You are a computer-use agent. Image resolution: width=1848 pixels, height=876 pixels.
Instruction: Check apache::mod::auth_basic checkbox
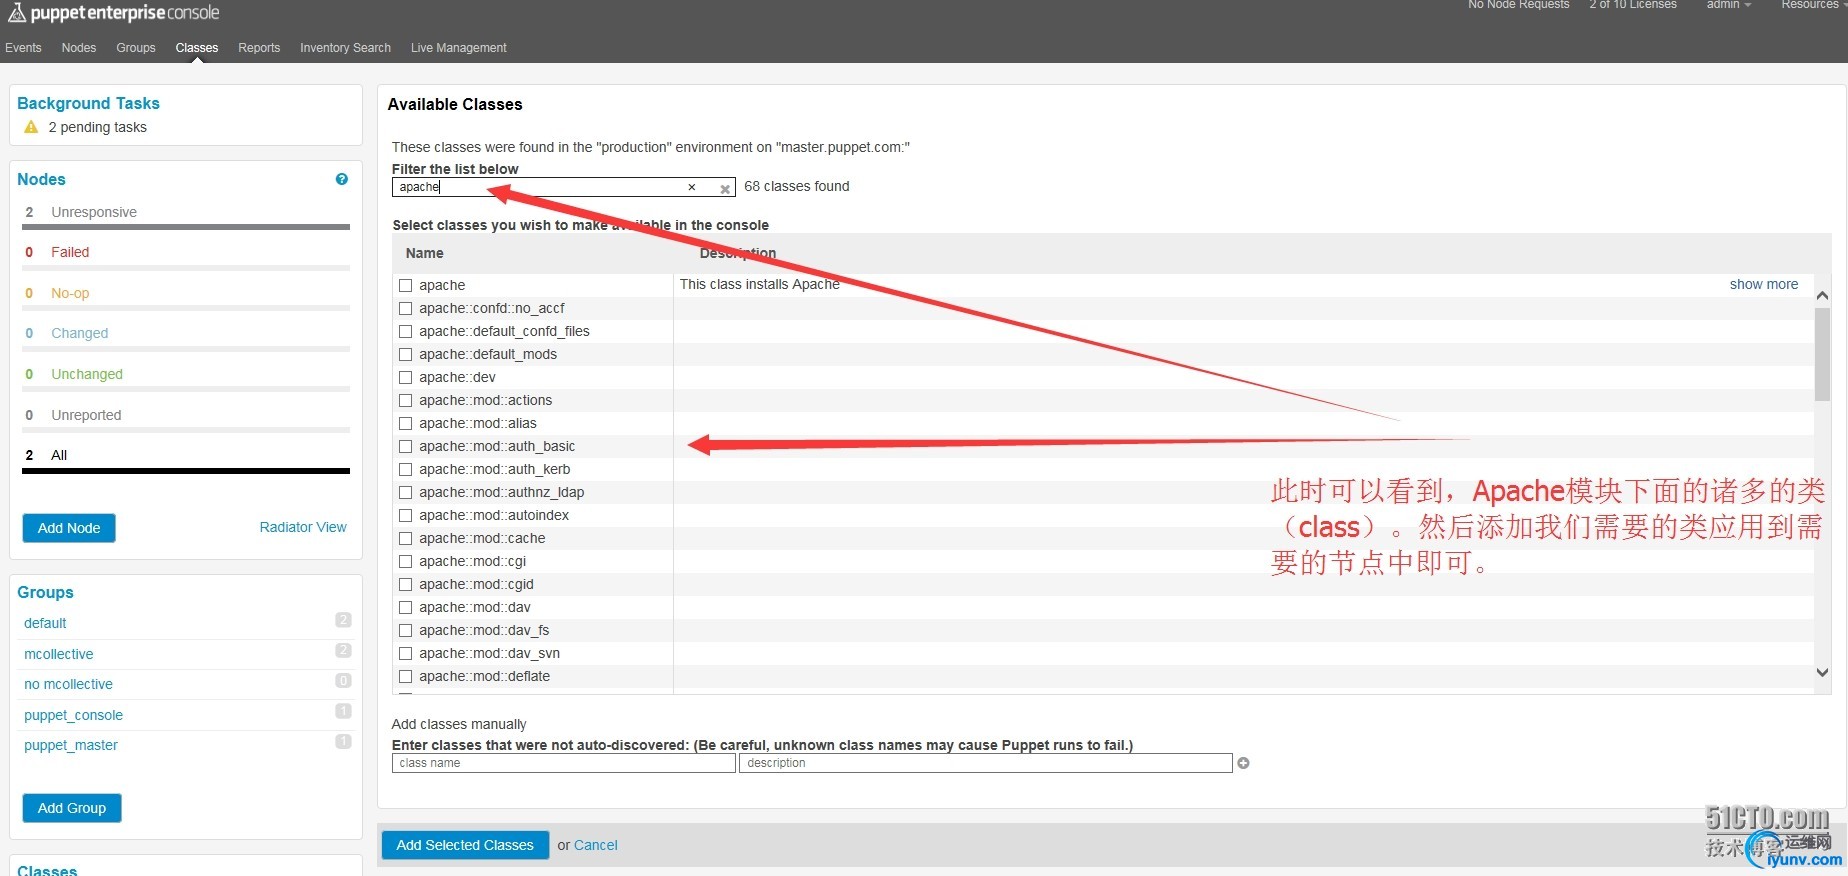click(x=406, y=446)
